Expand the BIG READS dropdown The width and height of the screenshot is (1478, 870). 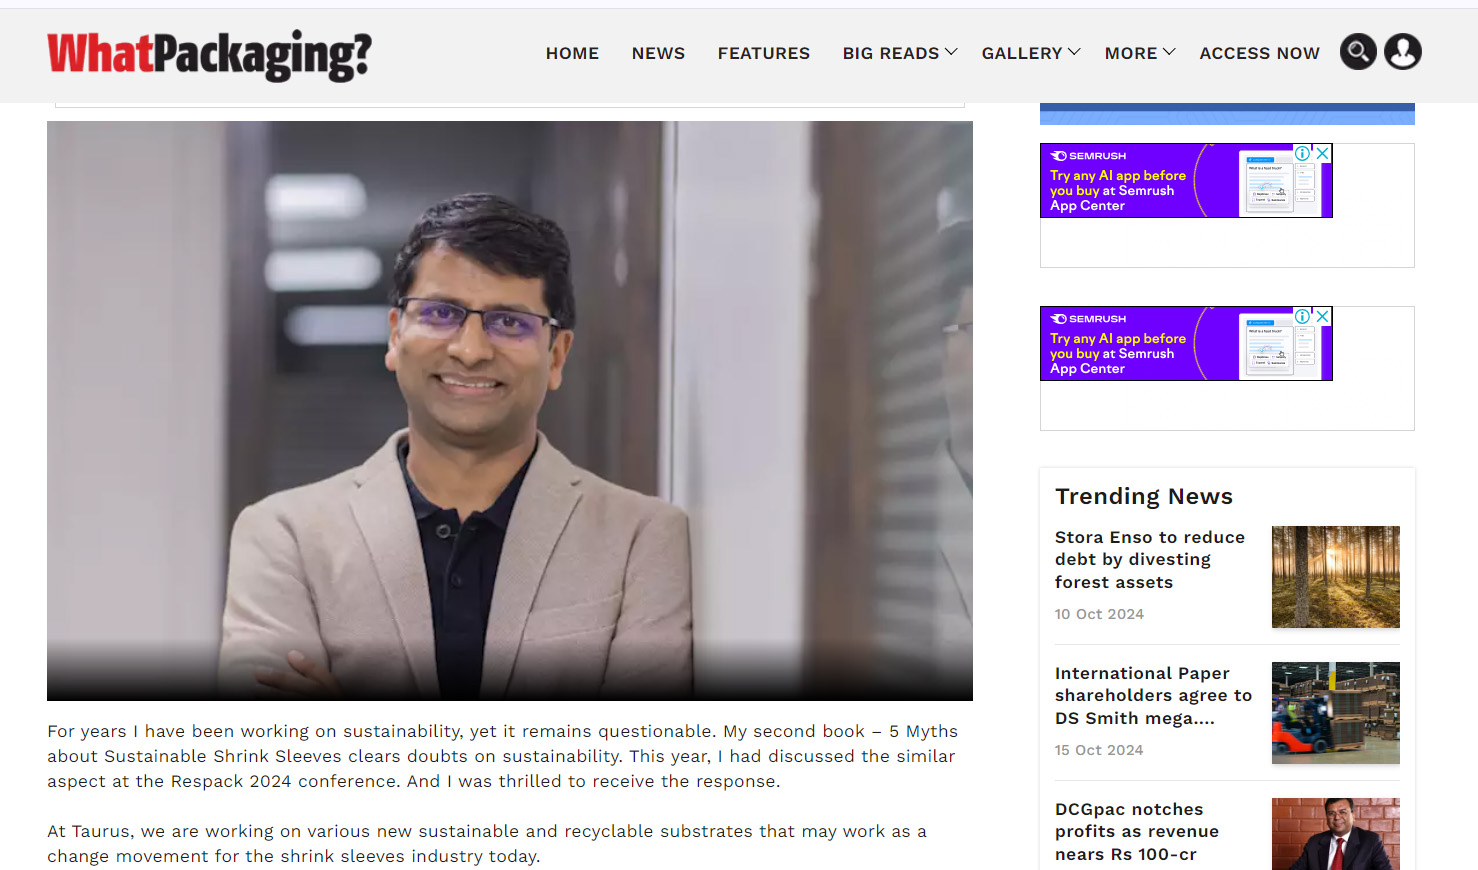[899, 53]
